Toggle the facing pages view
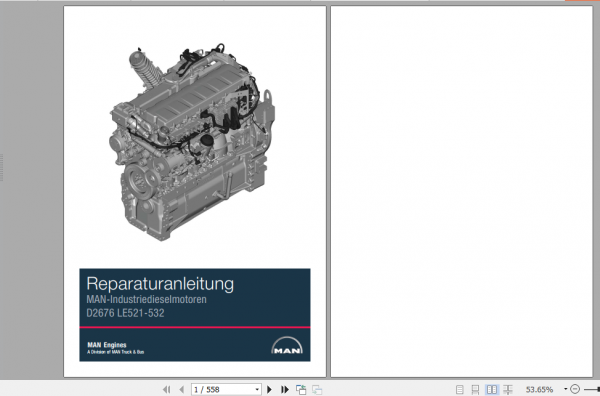The image size is (600, 396). pos(492,389)
